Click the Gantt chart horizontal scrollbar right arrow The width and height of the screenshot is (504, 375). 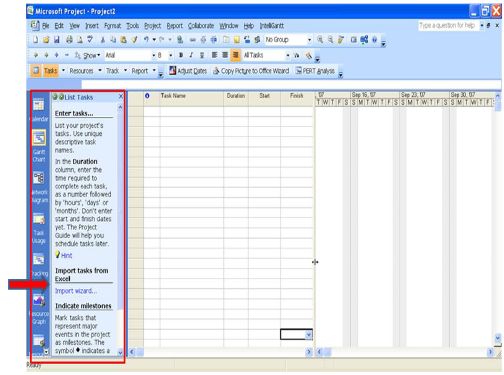pos(490,351)
